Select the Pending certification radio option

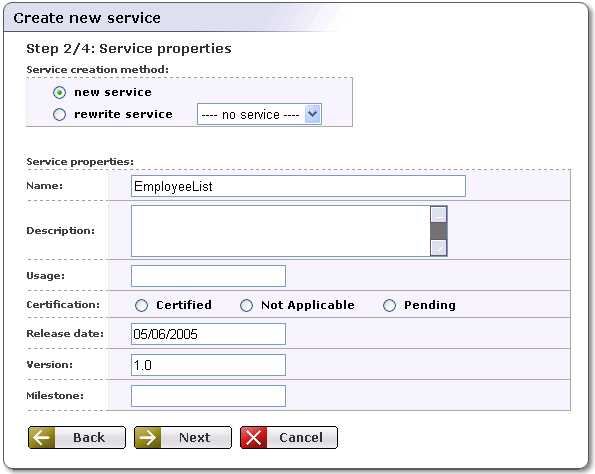389,306
